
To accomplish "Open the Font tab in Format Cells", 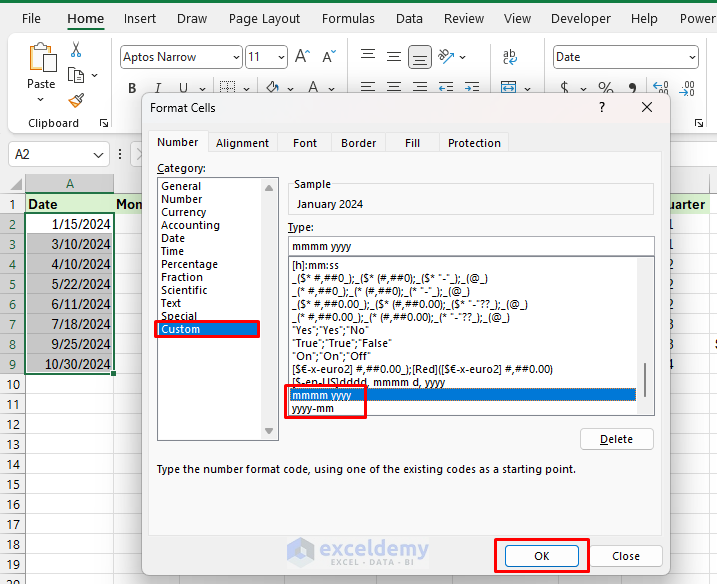I will pyautogui.click(x=305, y=143).
